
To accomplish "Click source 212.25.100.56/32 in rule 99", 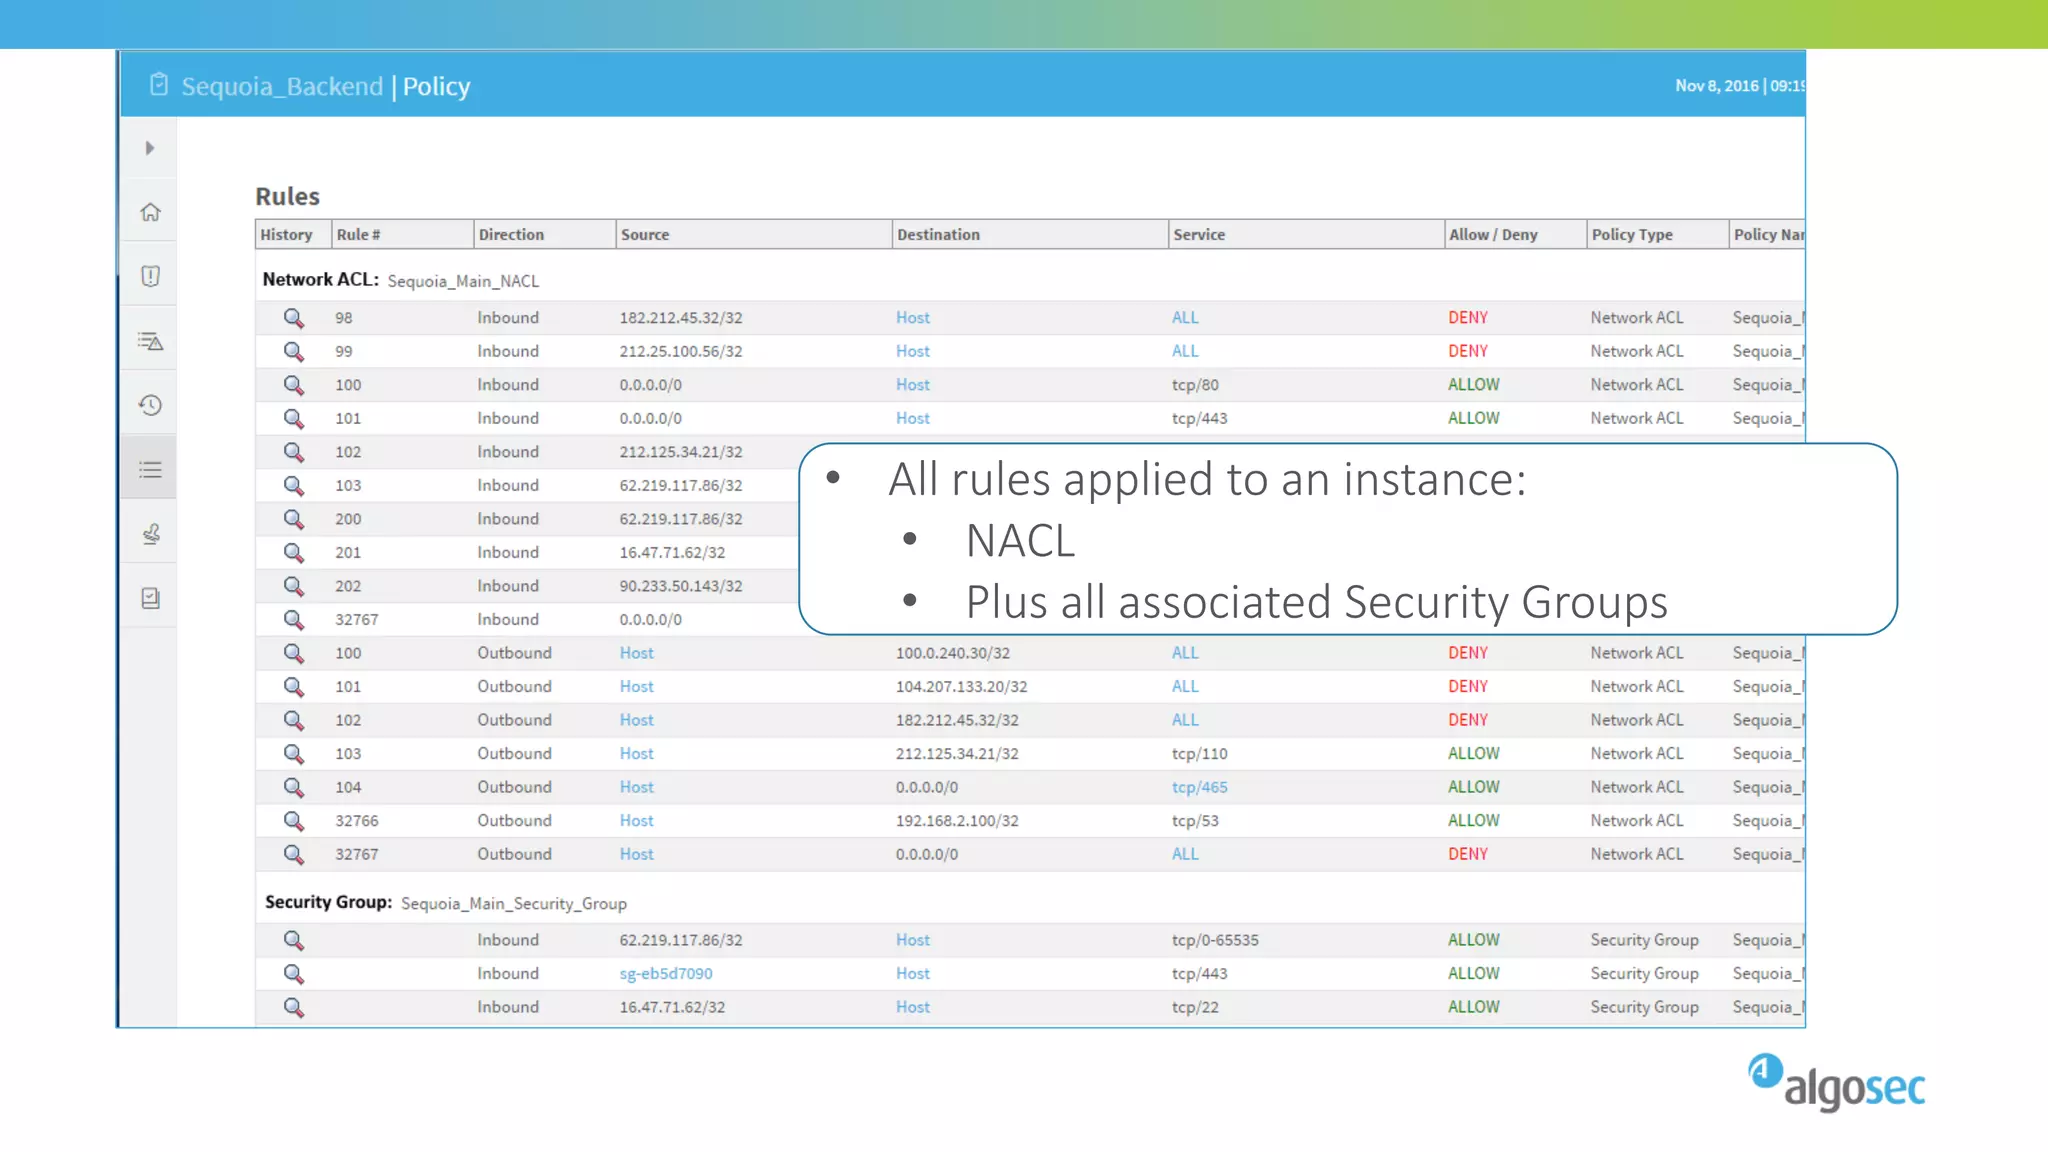I will pos(681,351).
